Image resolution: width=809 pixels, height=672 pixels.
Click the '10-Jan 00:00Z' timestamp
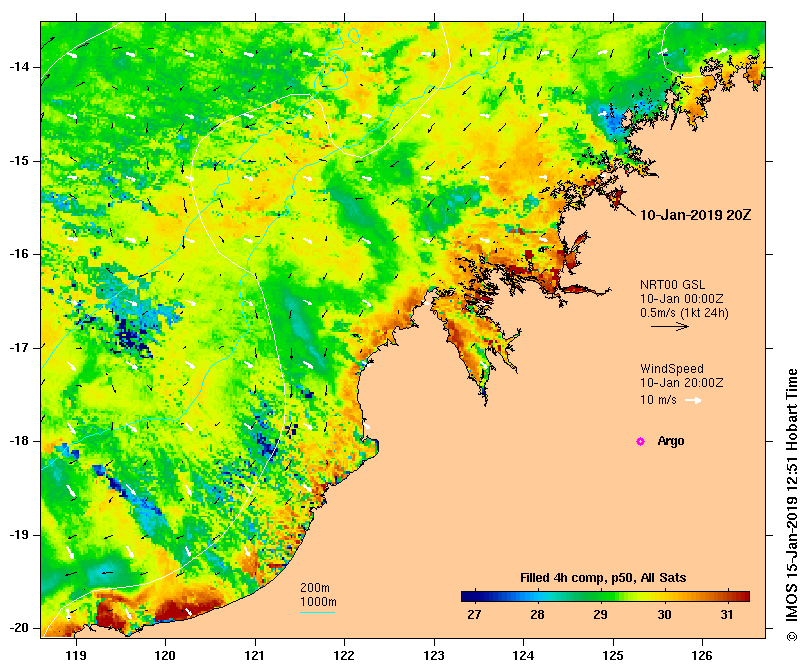(x=682, y=299)
